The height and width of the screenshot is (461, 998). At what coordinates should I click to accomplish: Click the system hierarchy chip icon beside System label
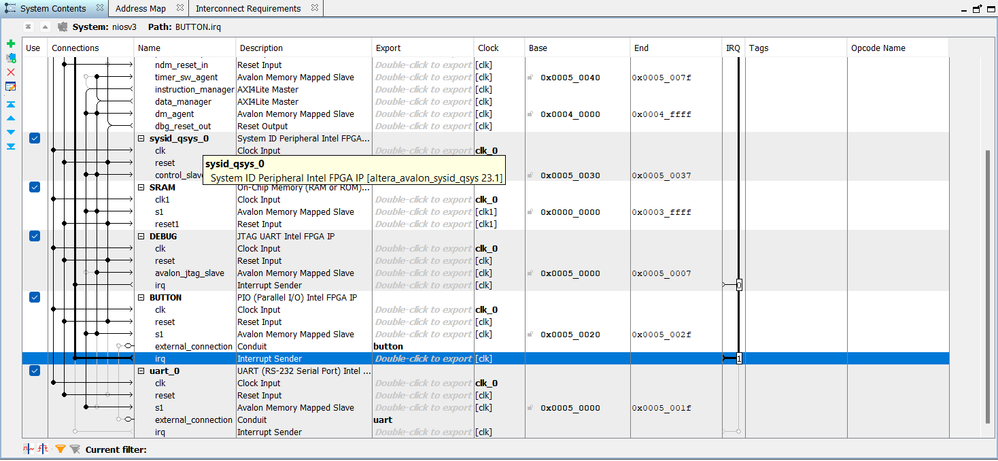(62, 27)
